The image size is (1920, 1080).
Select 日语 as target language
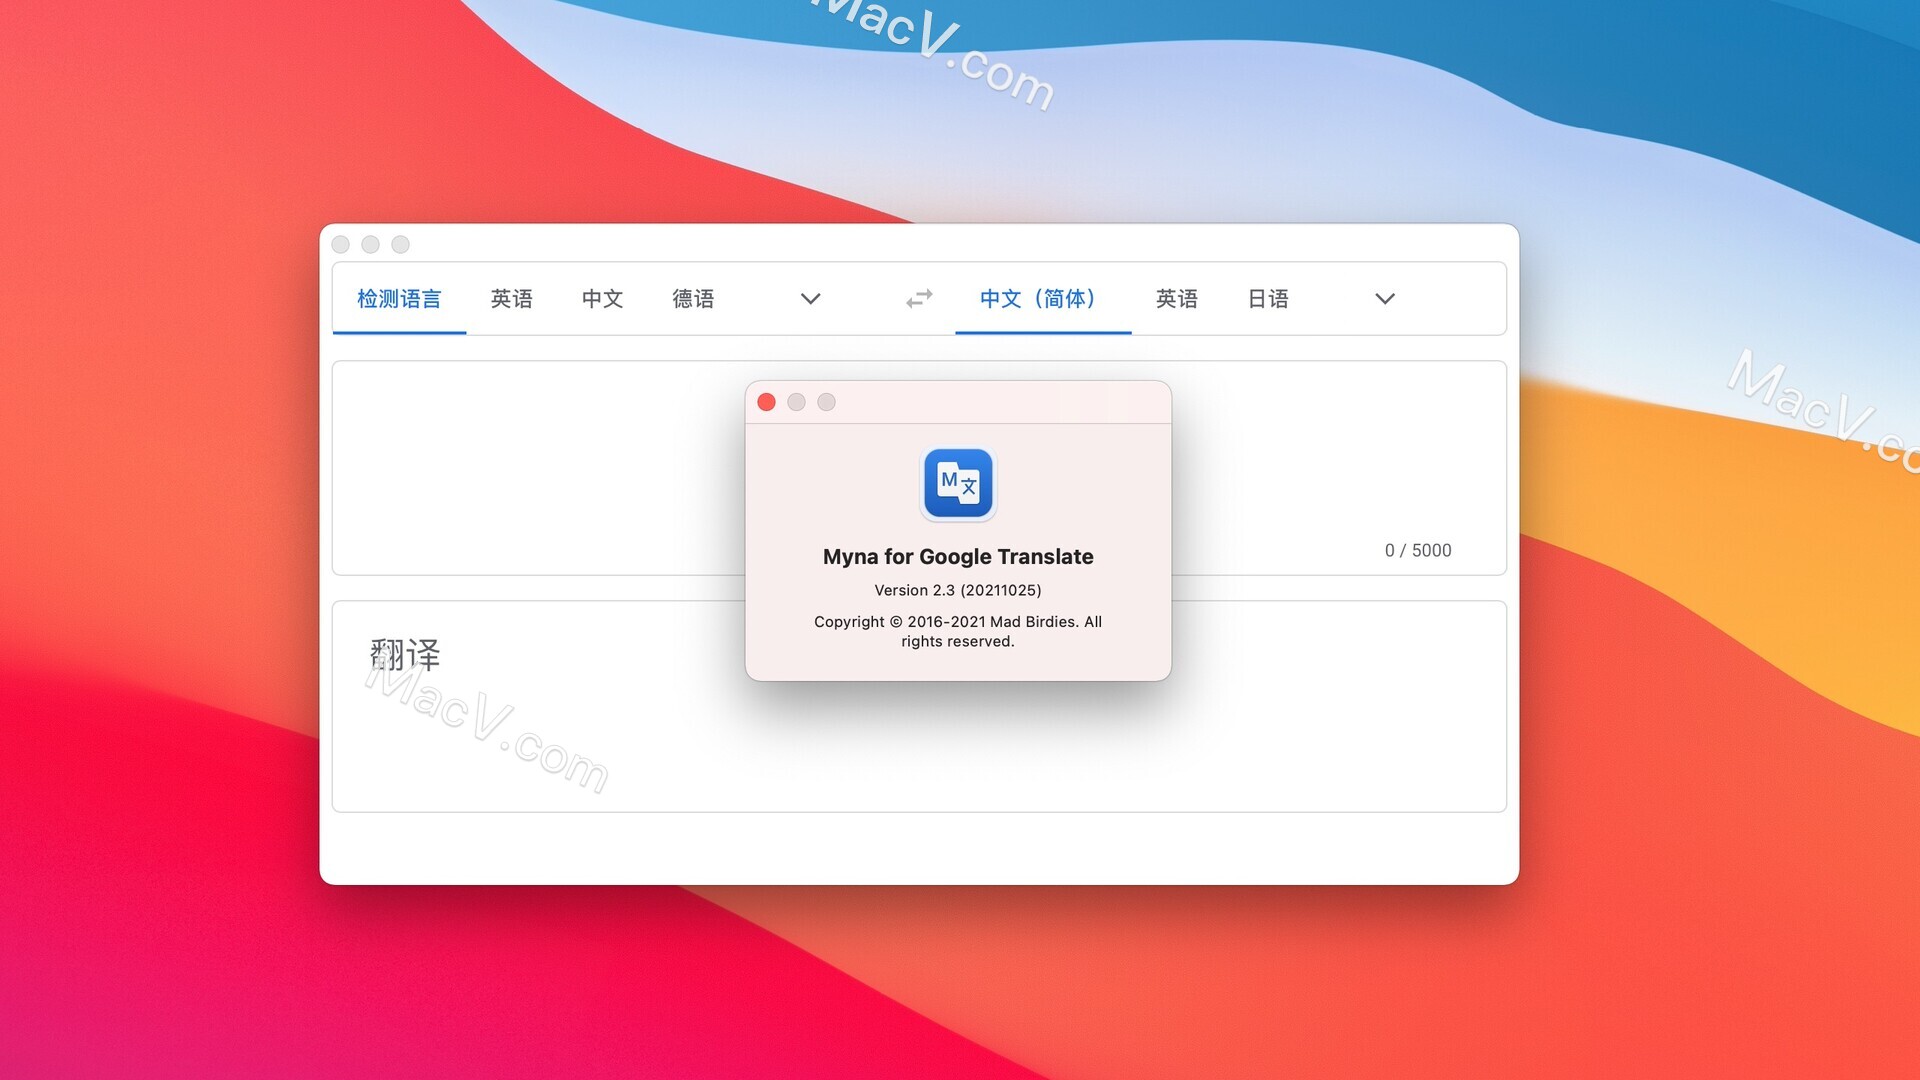(1268, 298)
